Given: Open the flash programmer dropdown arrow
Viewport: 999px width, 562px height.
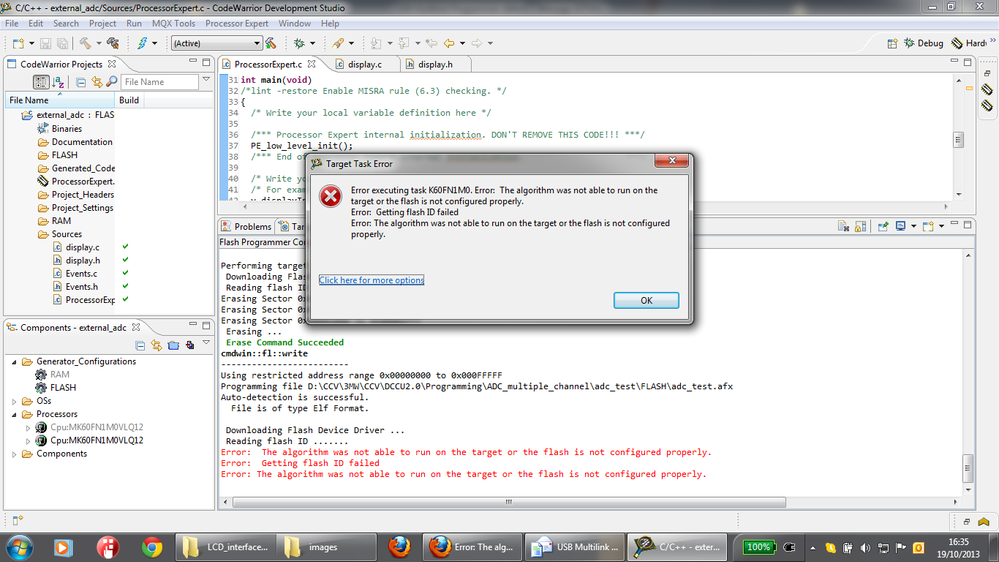Looking at the screenshot, I should point(154,43).
